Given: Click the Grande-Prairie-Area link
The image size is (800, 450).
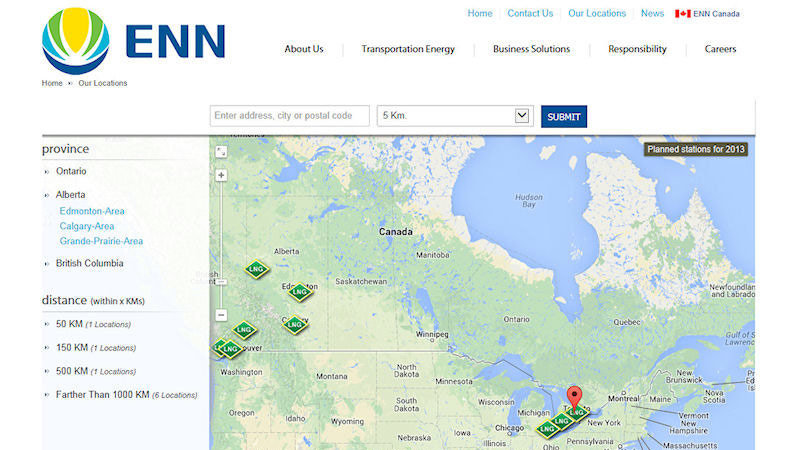Looking at the screenshot, I should pos(101,241).
